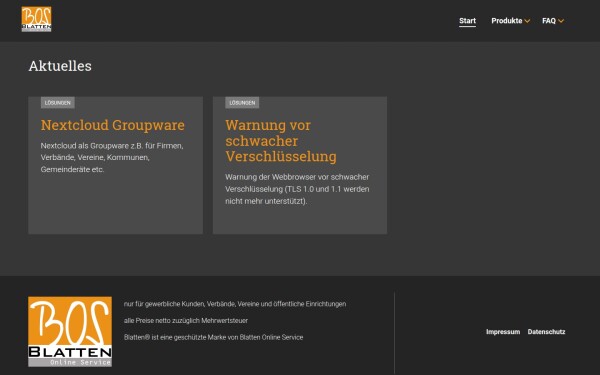Click footer text alle Preise netto
Viewport: 600px width, 375px height.
pos(186,320)
